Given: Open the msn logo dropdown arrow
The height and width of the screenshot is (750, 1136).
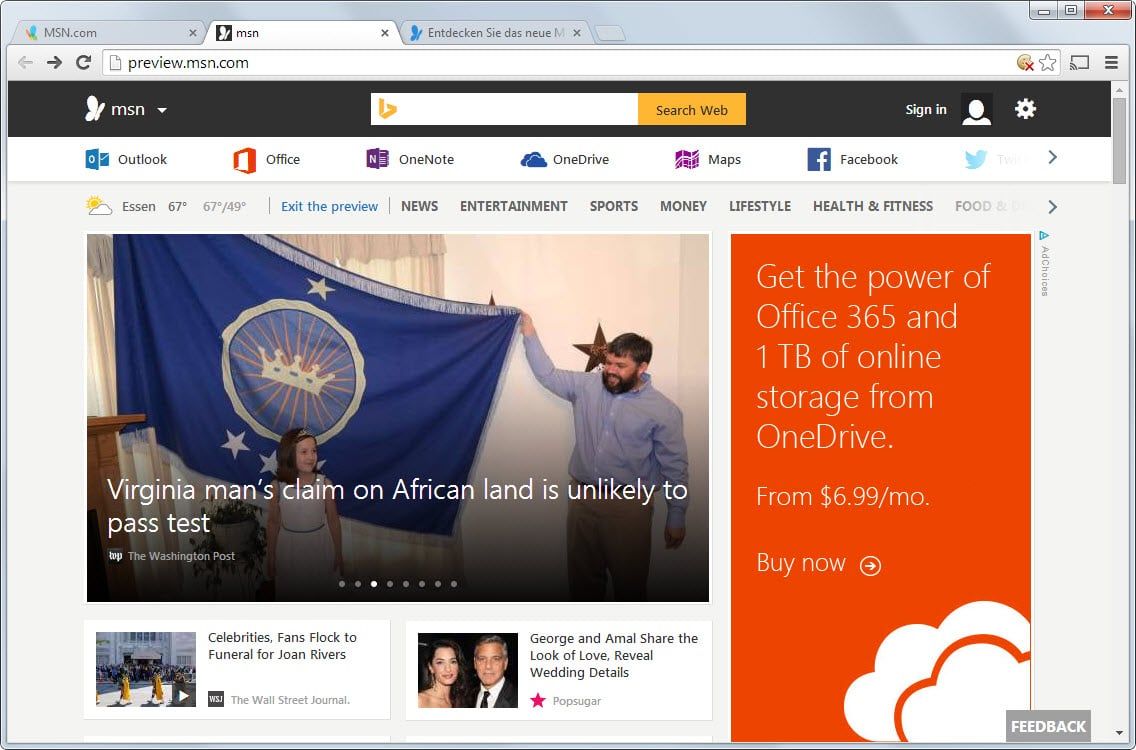Looking at the screenshot, I should [161, 110].
